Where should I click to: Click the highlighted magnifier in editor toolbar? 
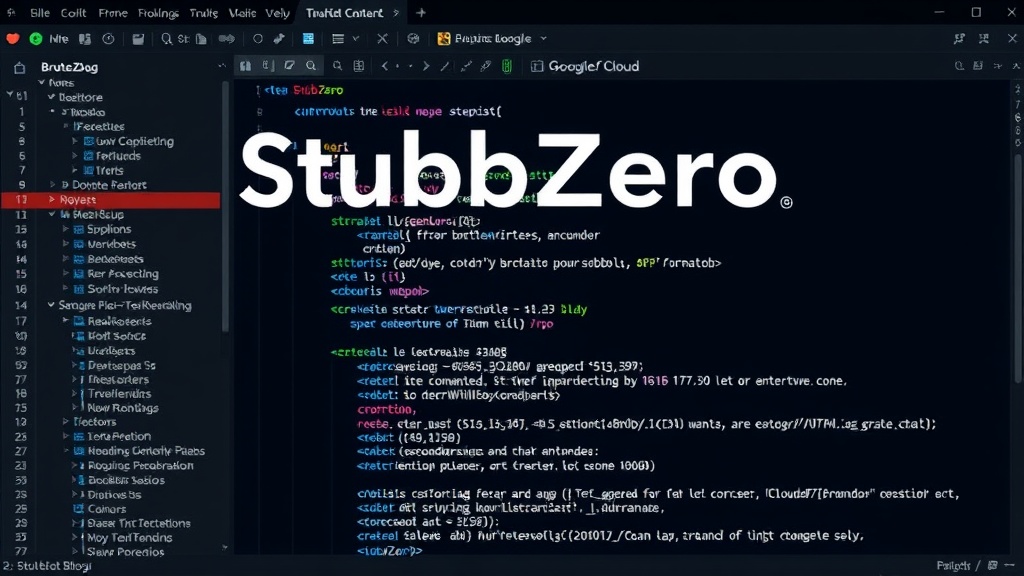pos(311,66)
